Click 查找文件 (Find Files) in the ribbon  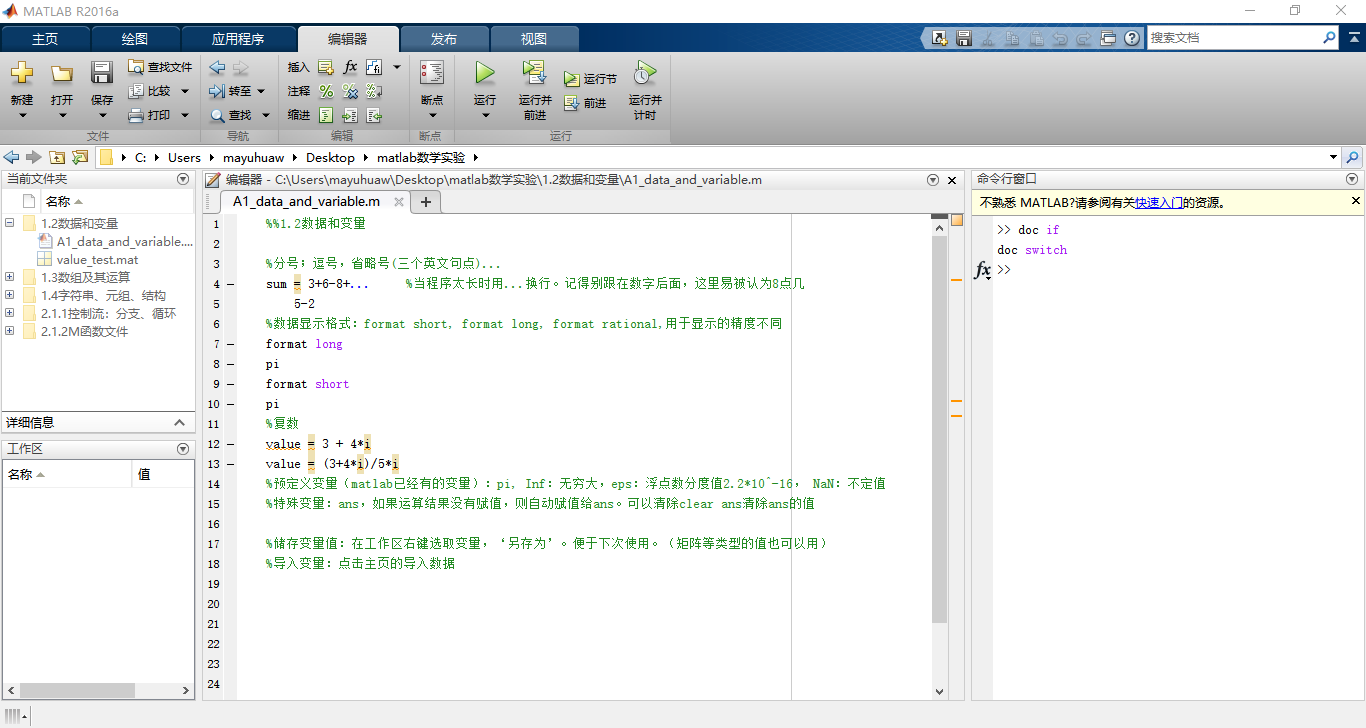160,67
